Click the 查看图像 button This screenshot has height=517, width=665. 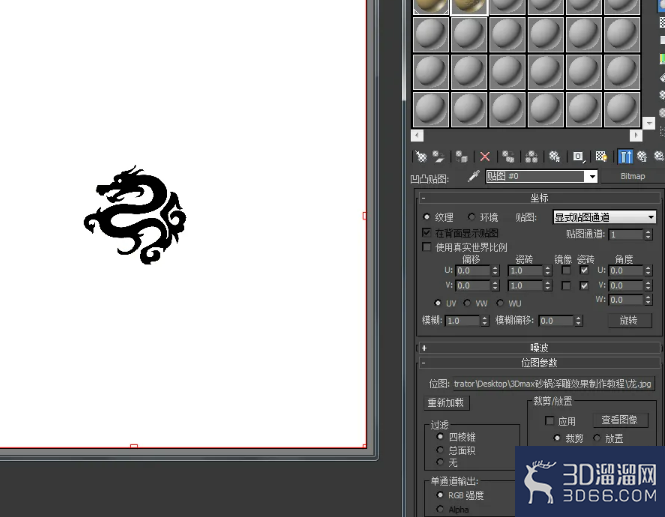click(620, 420)
